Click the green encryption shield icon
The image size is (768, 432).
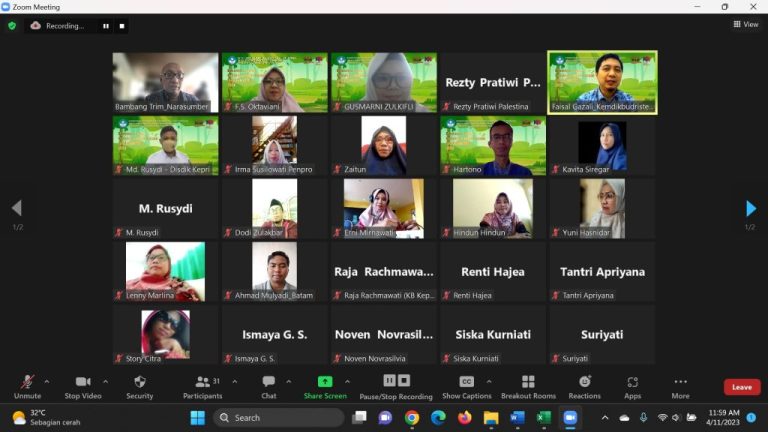[12, 26]
